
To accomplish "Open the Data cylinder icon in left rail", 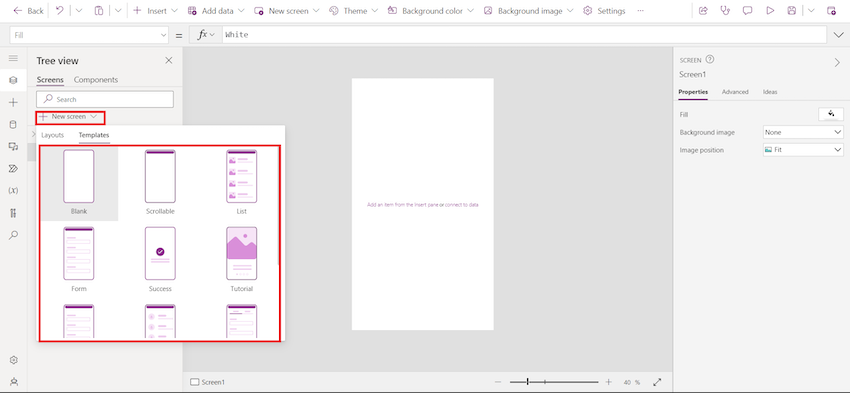I will coord(14,124).
